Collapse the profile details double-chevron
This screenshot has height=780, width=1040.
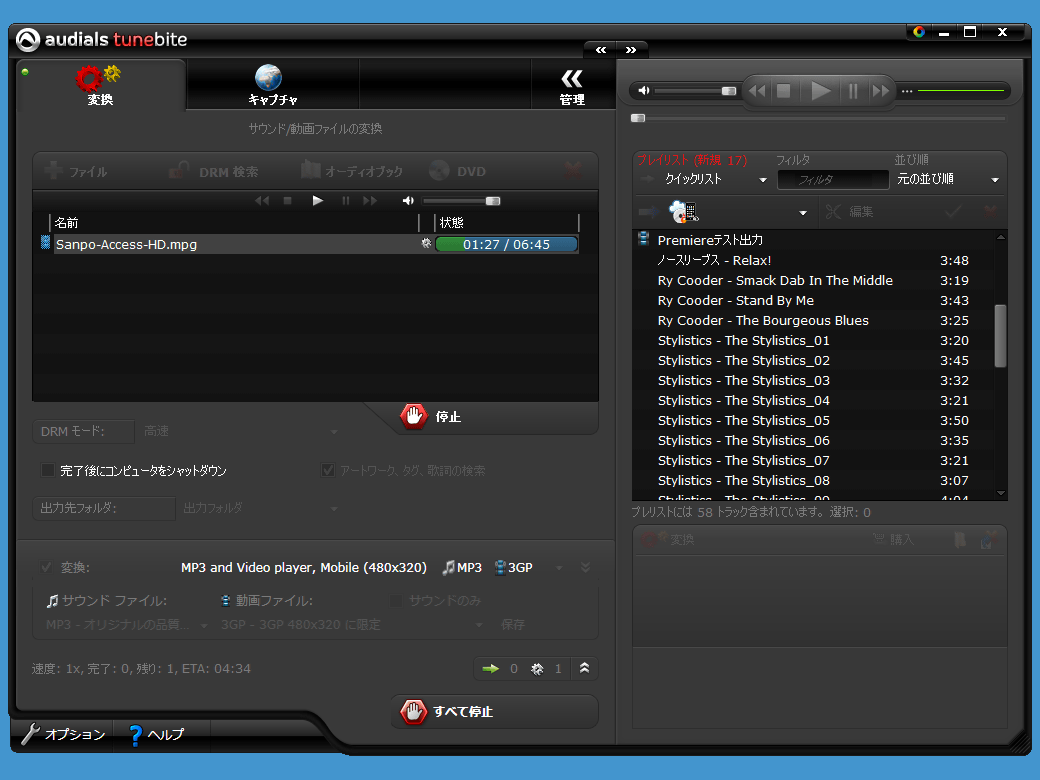(585, 567)
